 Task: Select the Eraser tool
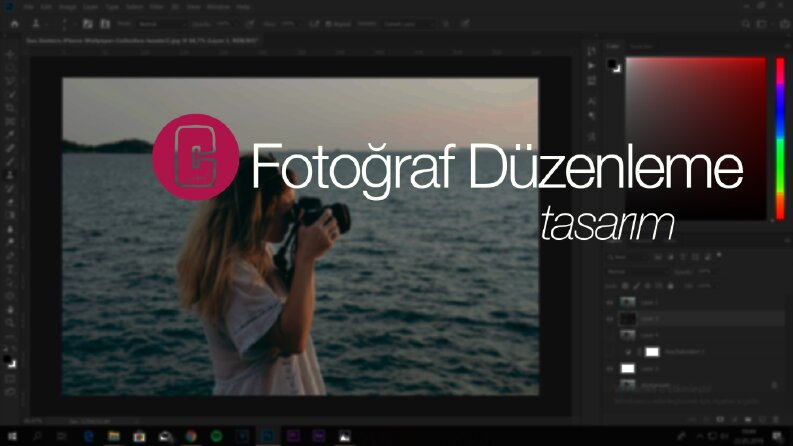click(x=10, y=202)
